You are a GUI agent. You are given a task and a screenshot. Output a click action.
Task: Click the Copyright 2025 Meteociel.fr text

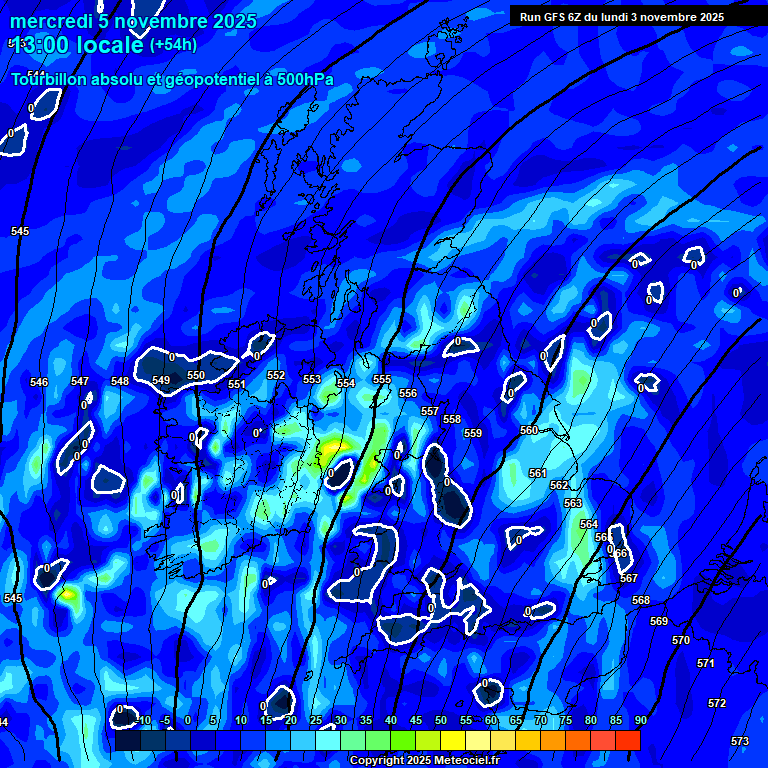[x=424, y=761]
